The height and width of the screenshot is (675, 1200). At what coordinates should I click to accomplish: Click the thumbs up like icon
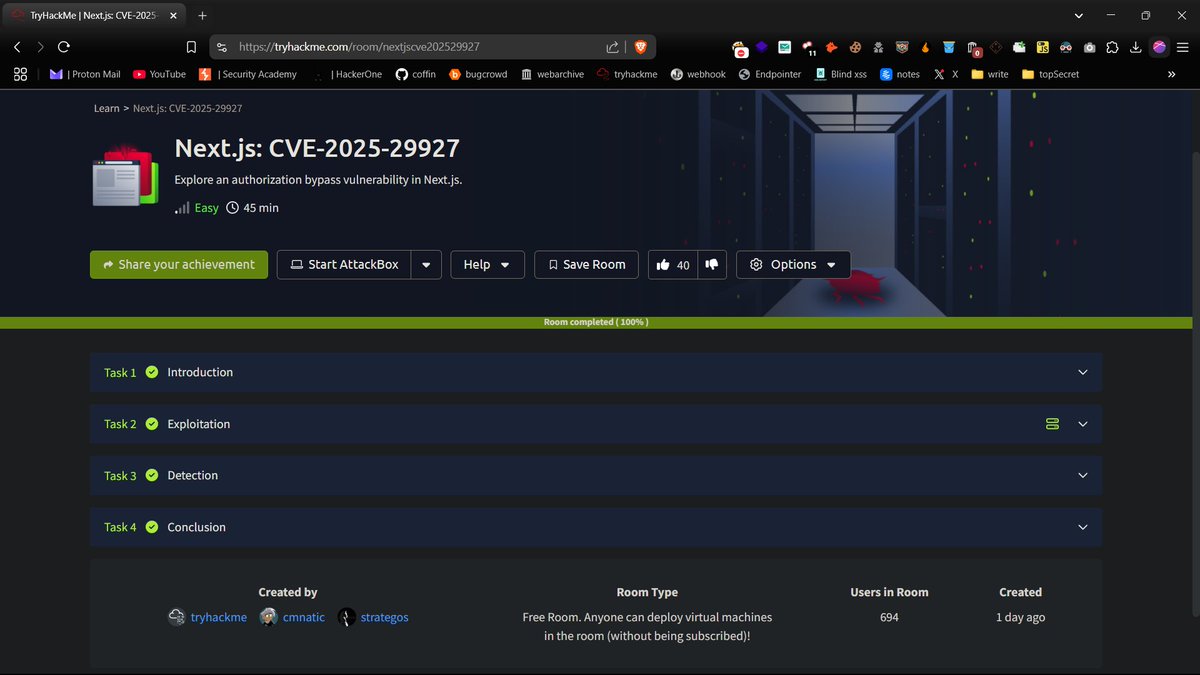pyautogui.click(x=663, y=265)
